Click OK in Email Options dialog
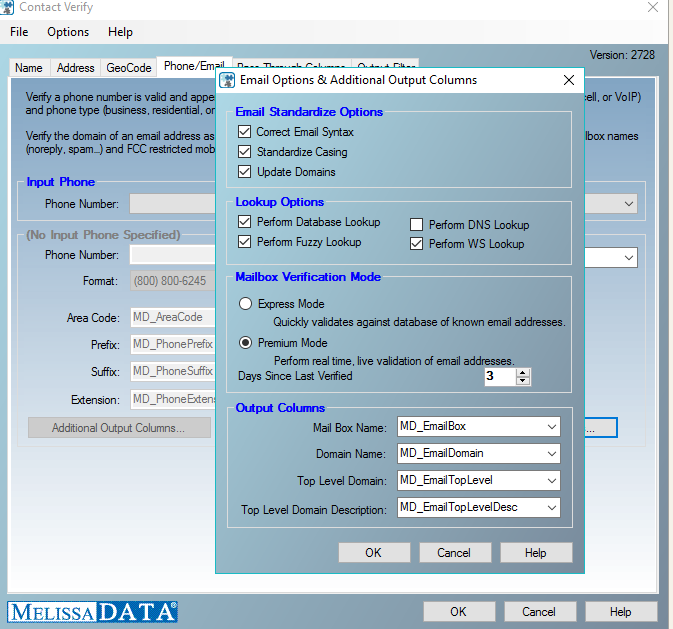Screen dimensions: 673x629 [x=374, y=553]
